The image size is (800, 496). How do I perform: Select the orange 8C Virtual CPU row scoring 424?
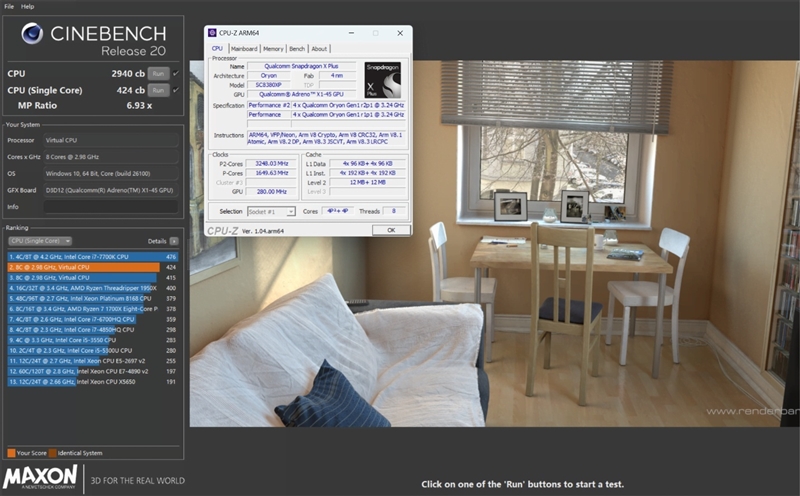pos(92,267)
